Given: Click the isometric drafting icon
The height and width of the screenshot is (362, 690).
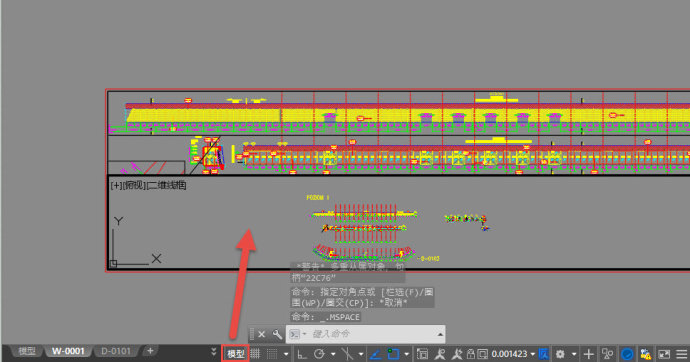Looking at the screenshot, I should point(347,354).
